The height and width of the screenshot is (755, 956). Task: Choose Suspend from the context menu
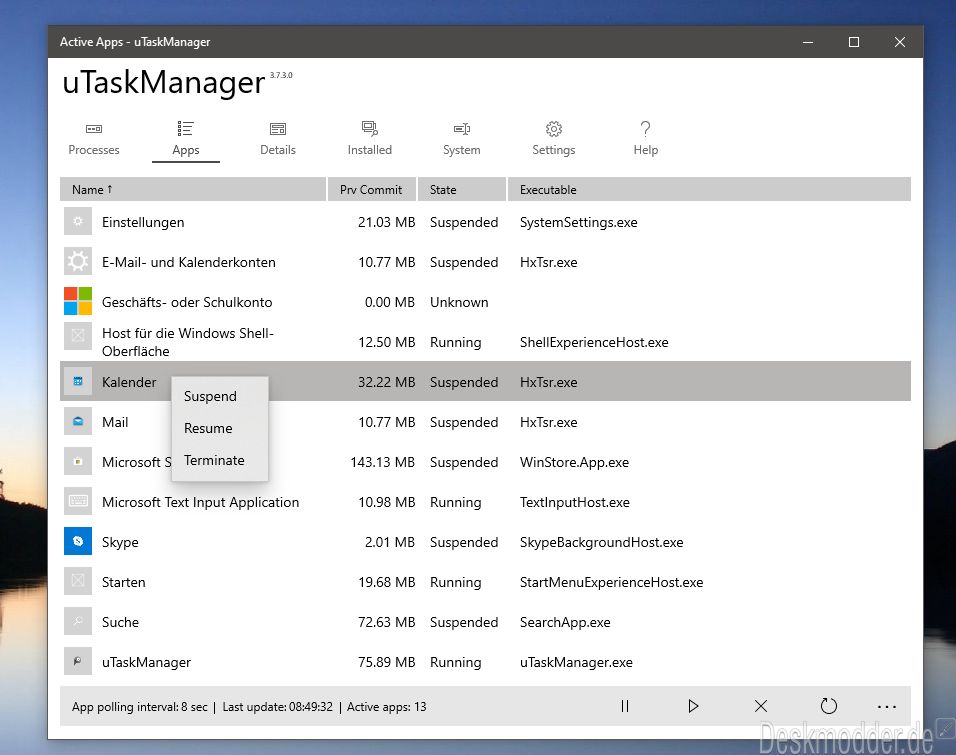tap(210, 396)
